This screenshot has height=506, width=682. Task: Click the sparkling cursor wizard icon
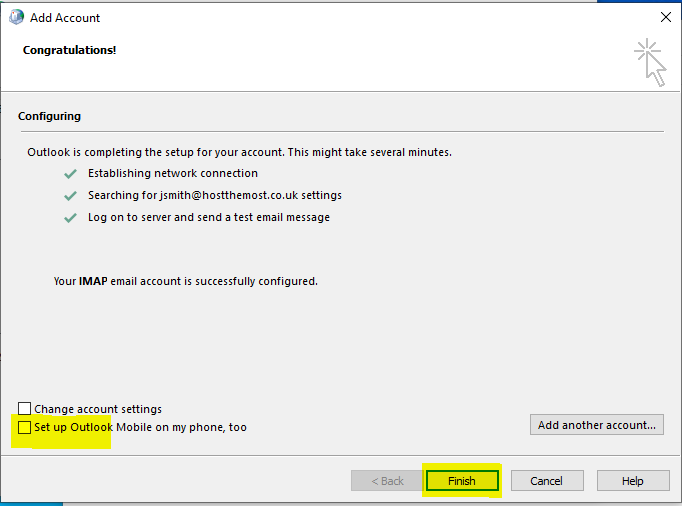(649, 61)
